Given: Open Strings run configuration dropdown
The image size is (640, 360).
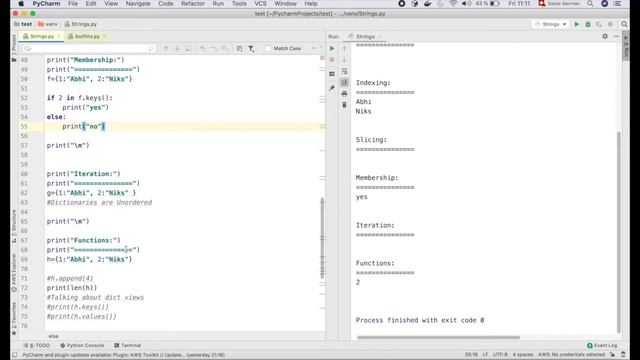Looking at the screenshot, I should [551, 24].
